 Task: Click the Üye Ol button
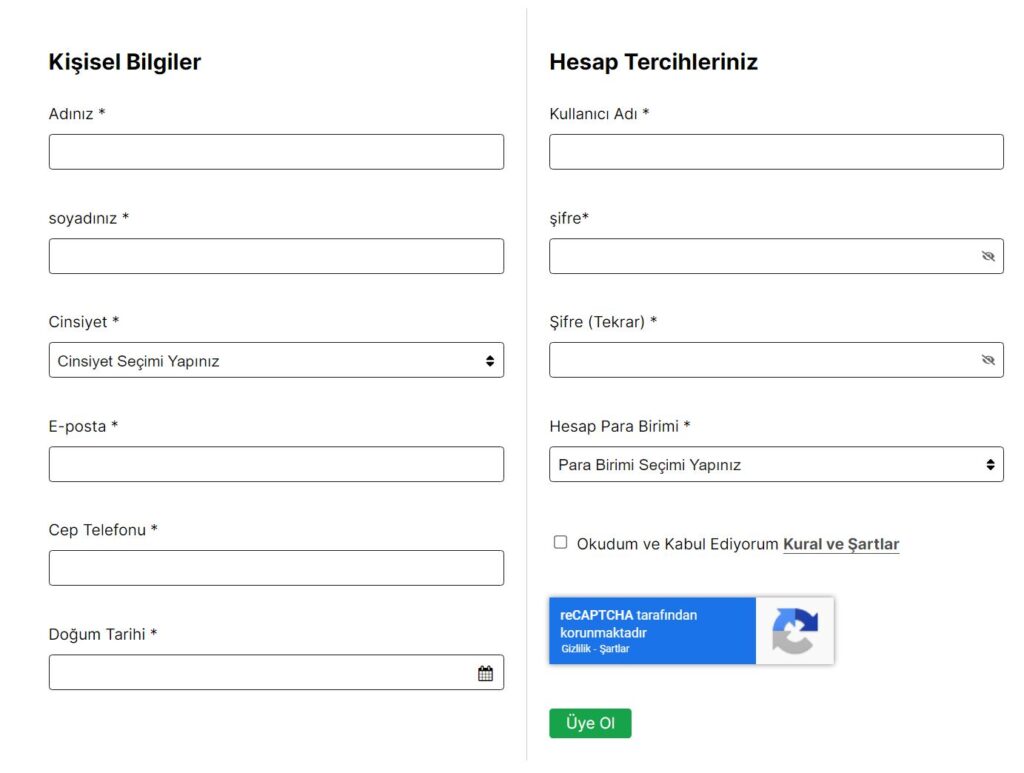pyautogui.click(x=590, y=723)
